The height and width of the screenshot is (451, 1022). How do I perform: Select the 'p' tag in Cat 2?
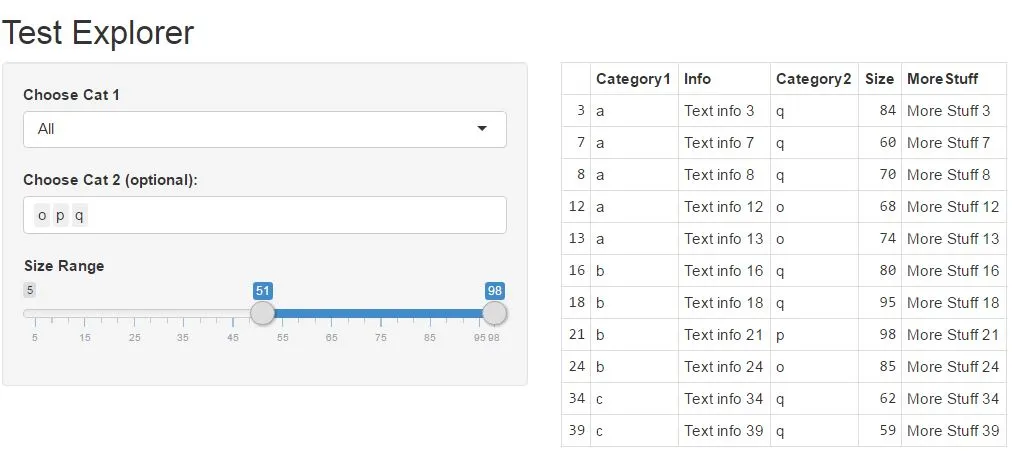[61, 215]
